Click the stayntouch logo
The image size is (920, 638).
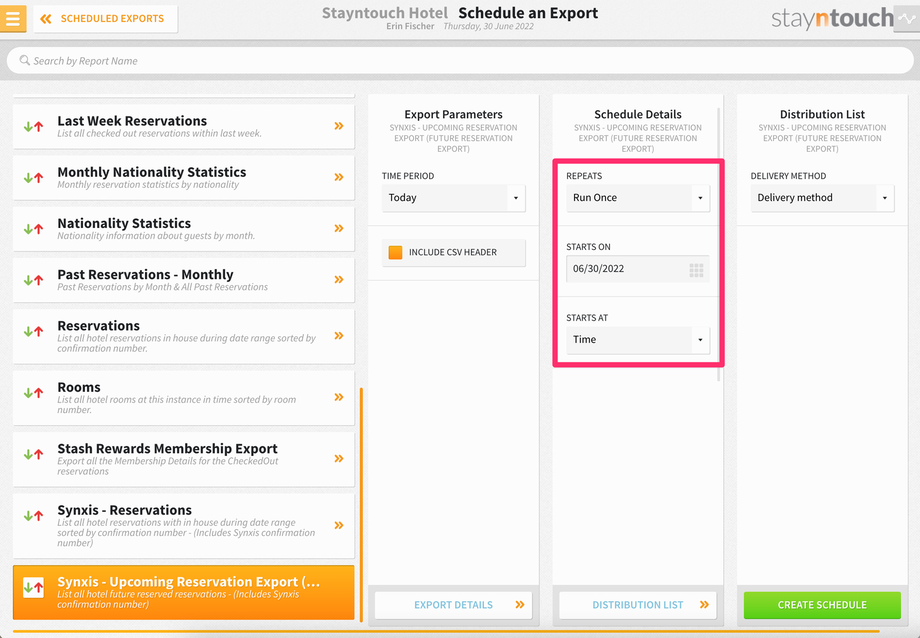[832, 19]
